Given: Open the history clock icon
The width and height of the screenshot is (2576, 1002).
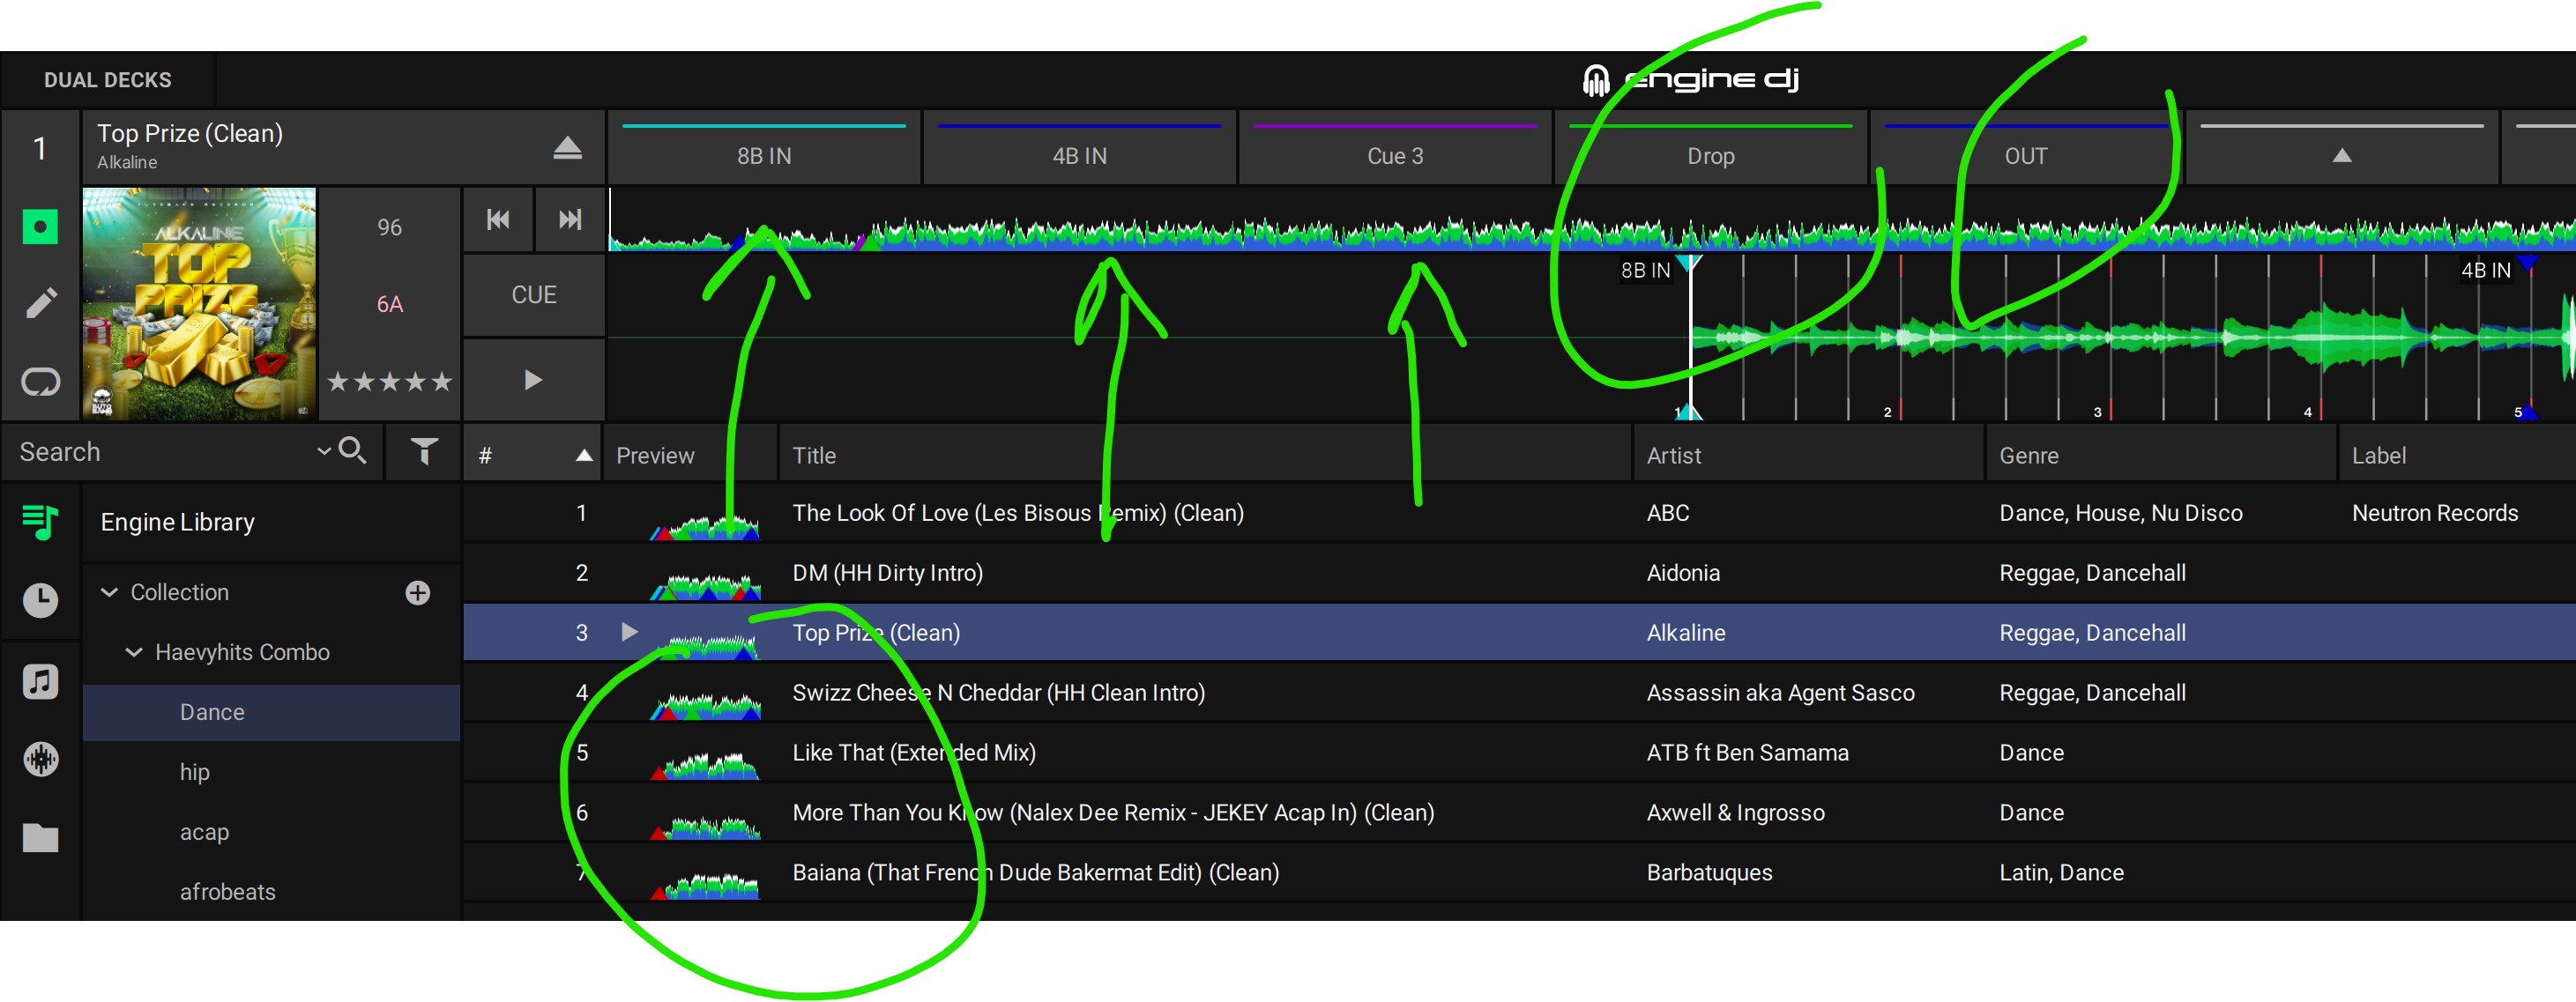Looking at the screenshot, I should coord(40,600).
